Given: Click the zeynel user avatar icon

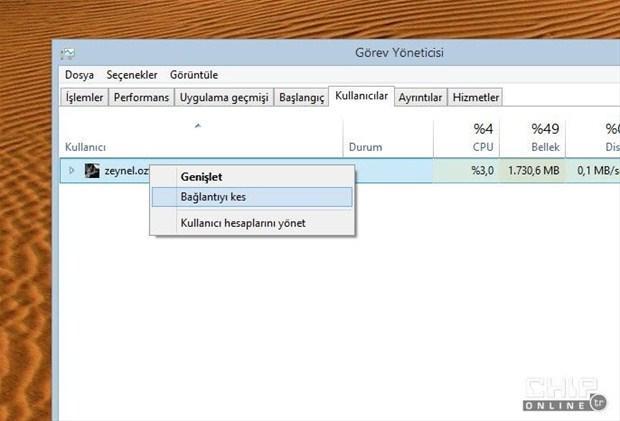Looking at the screenshot, I should (x=91, y=171).
